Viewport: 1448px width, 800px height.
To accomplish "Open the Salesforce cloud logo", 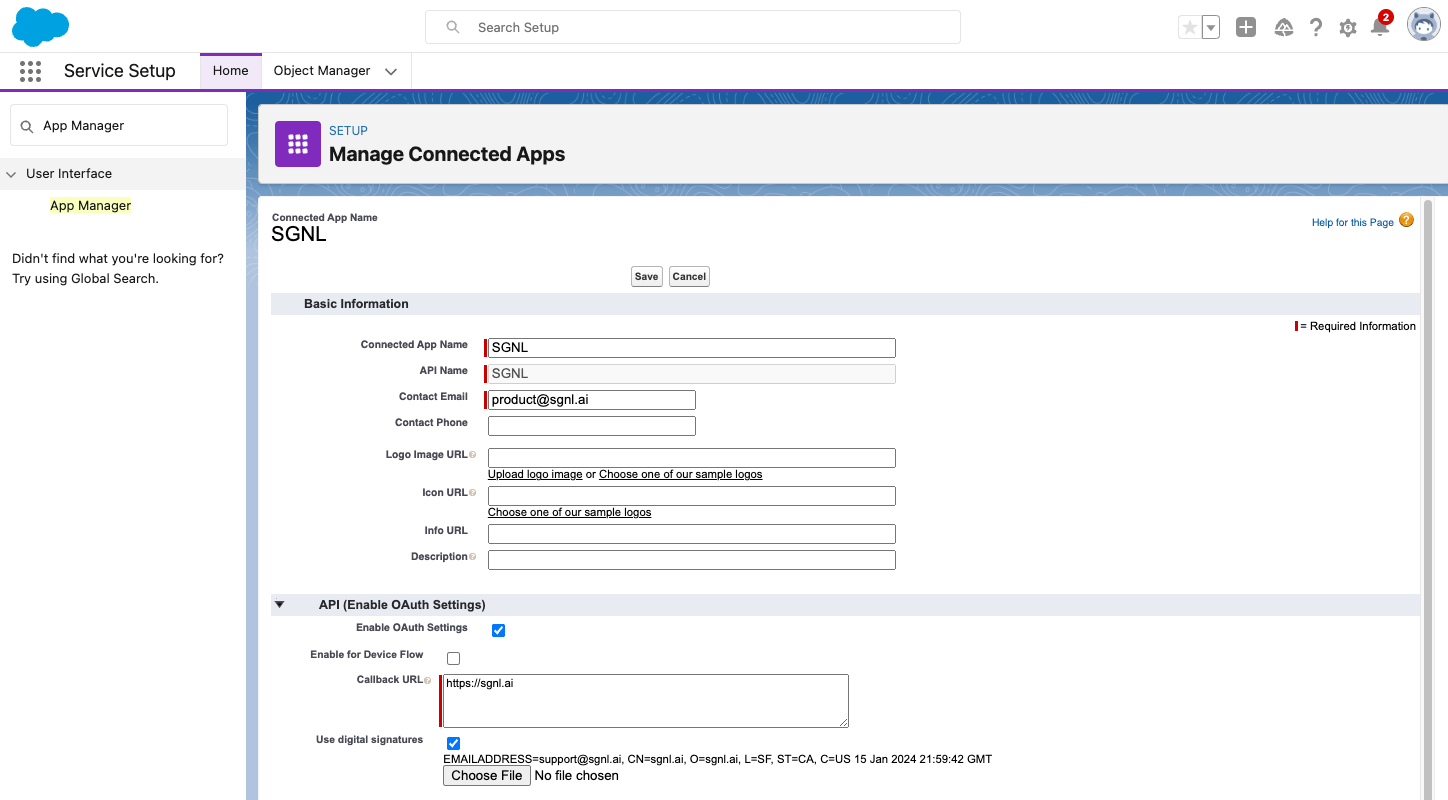I will point(40,26).
